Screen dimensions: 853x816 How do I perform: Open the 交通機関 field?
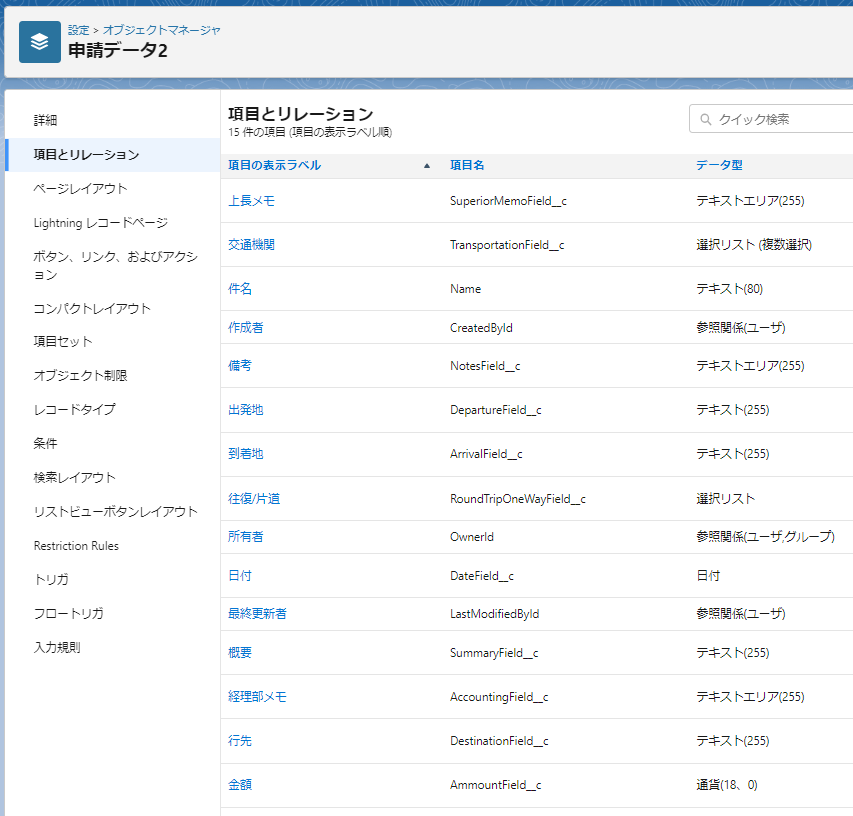tap(251, 245)
